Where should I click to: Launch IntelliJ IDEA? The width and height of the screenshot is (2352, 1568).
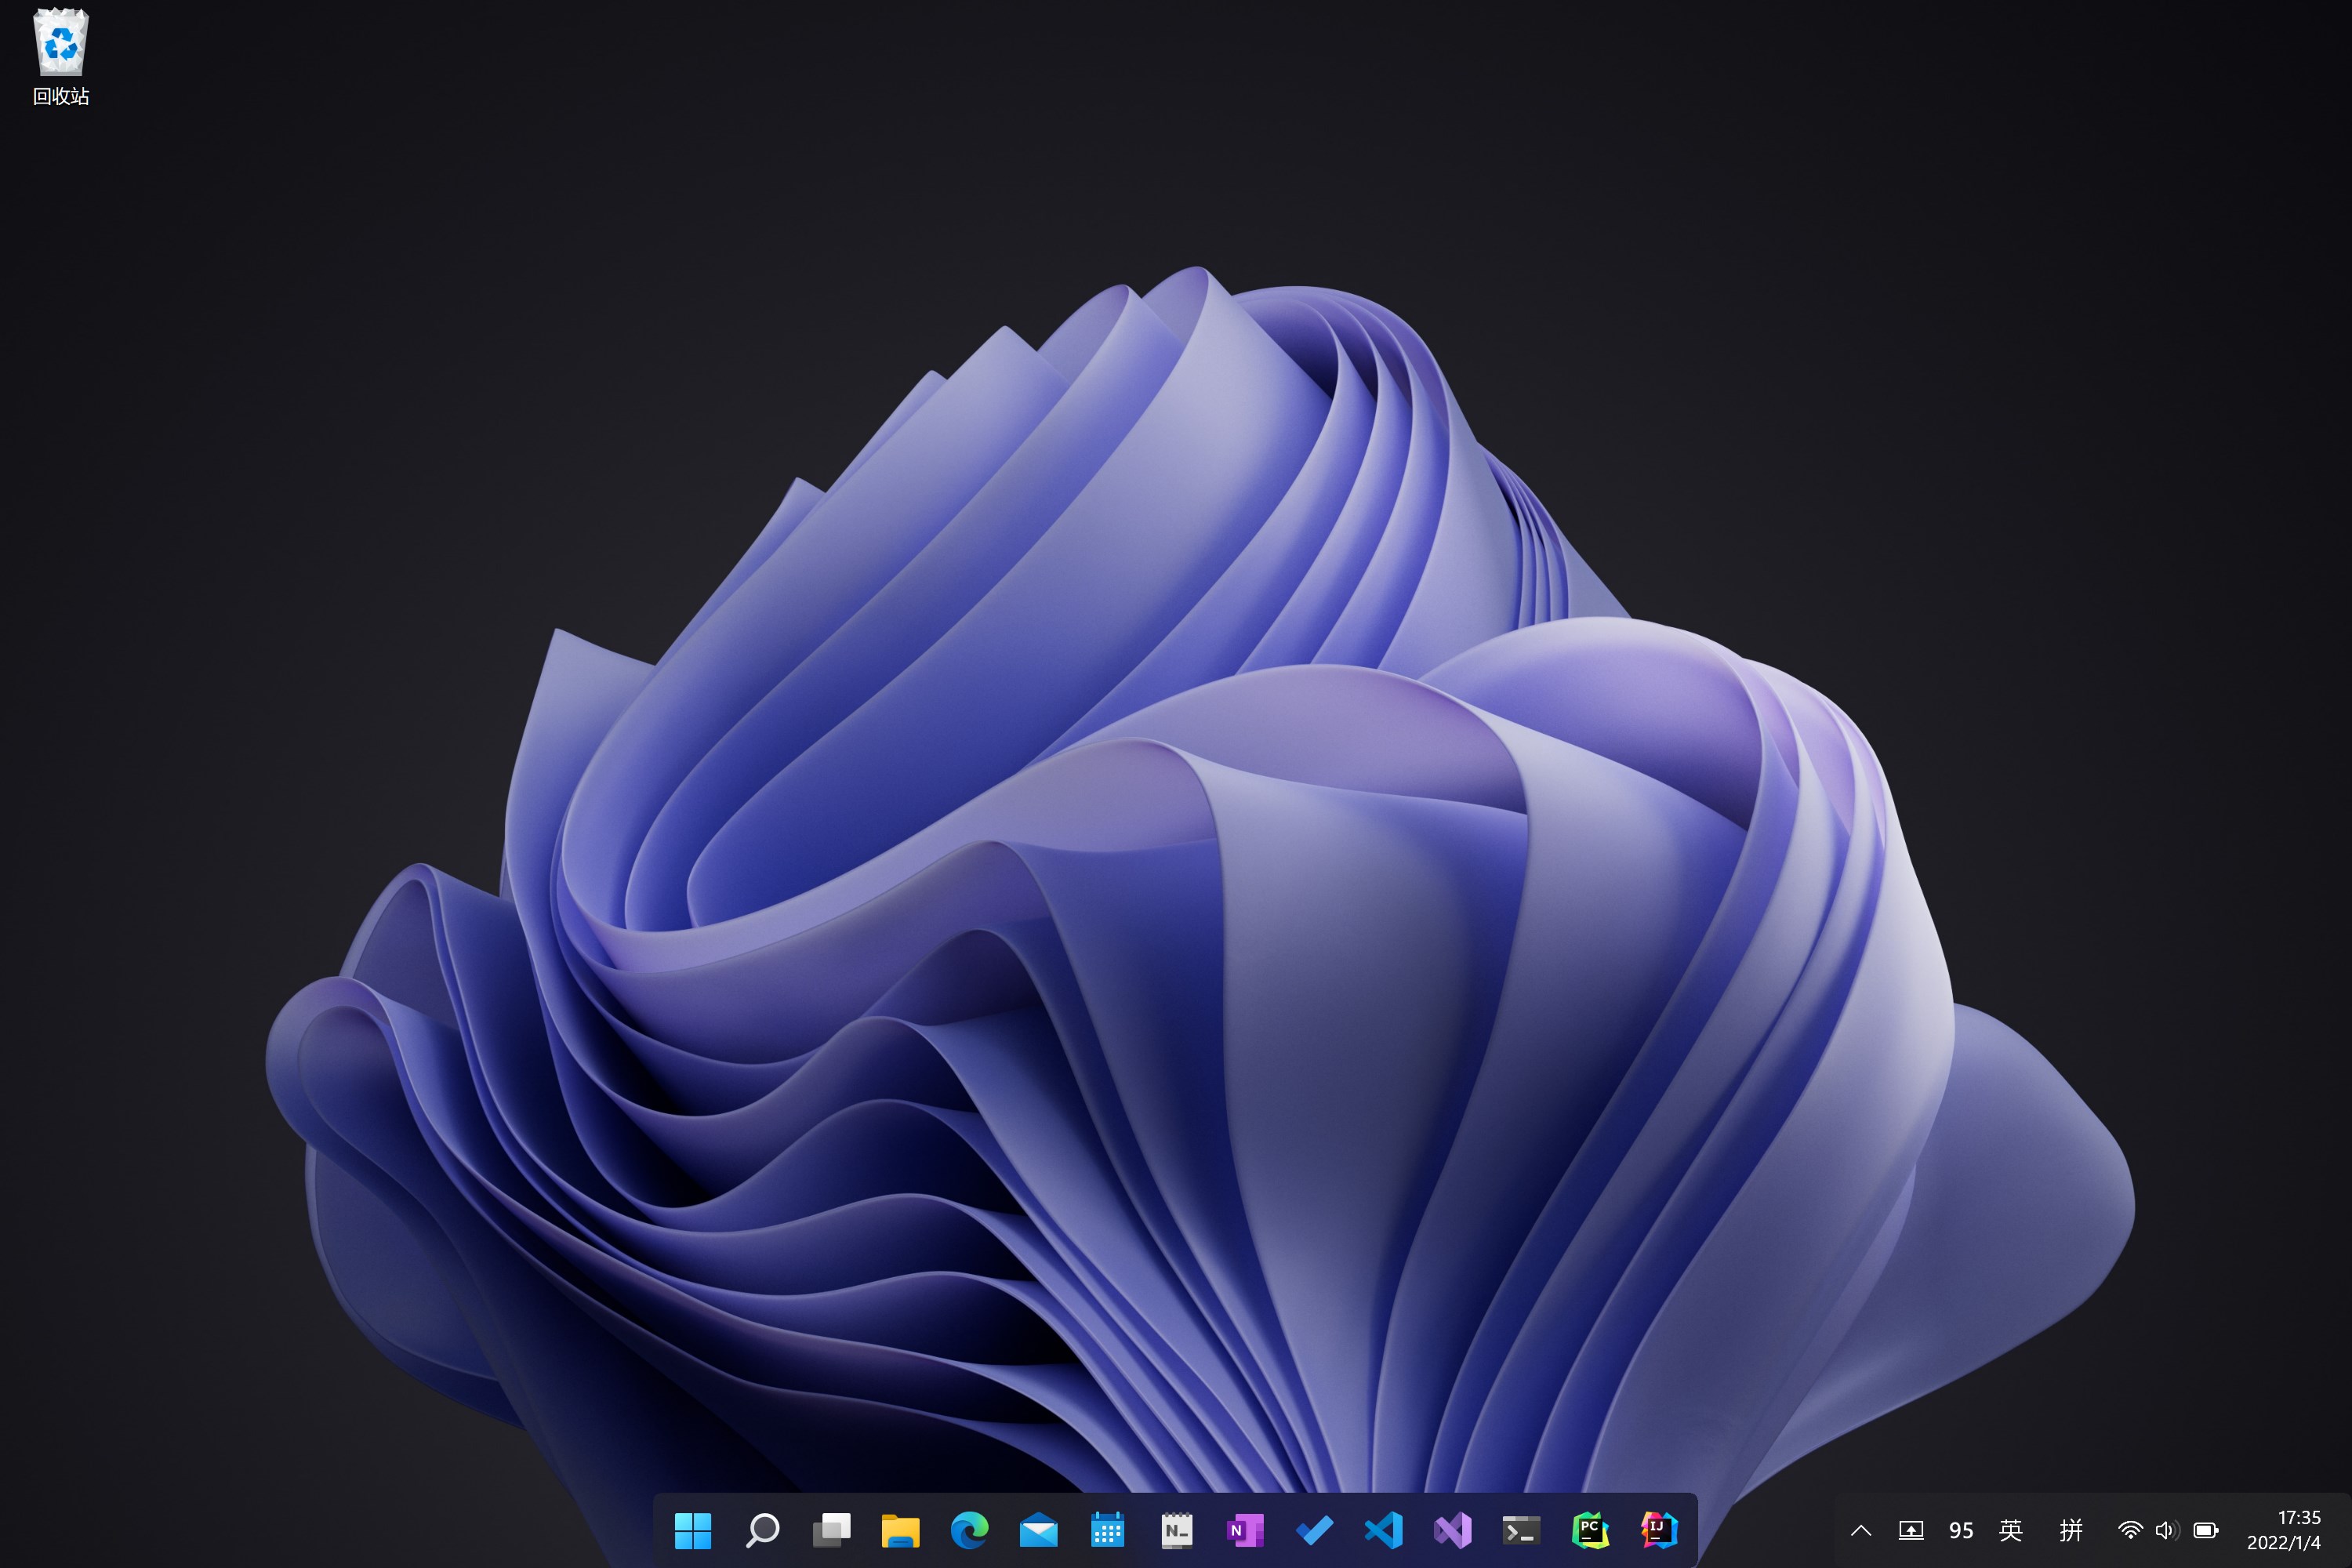point(1659,1529)
